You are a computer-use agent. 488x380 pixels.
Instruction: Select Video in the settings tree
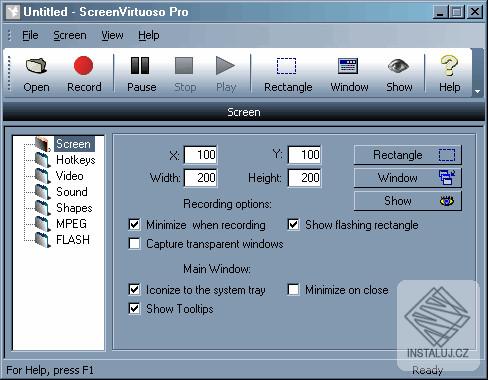(70, 176)
